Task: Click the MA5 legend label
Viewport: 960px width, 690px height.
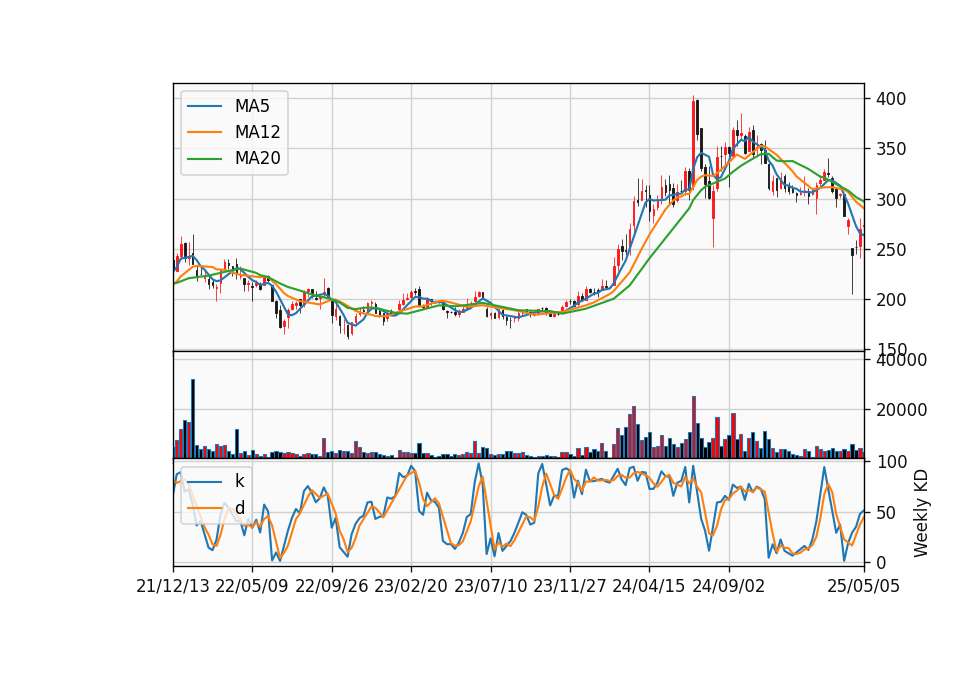Action: tap(252, 106)
